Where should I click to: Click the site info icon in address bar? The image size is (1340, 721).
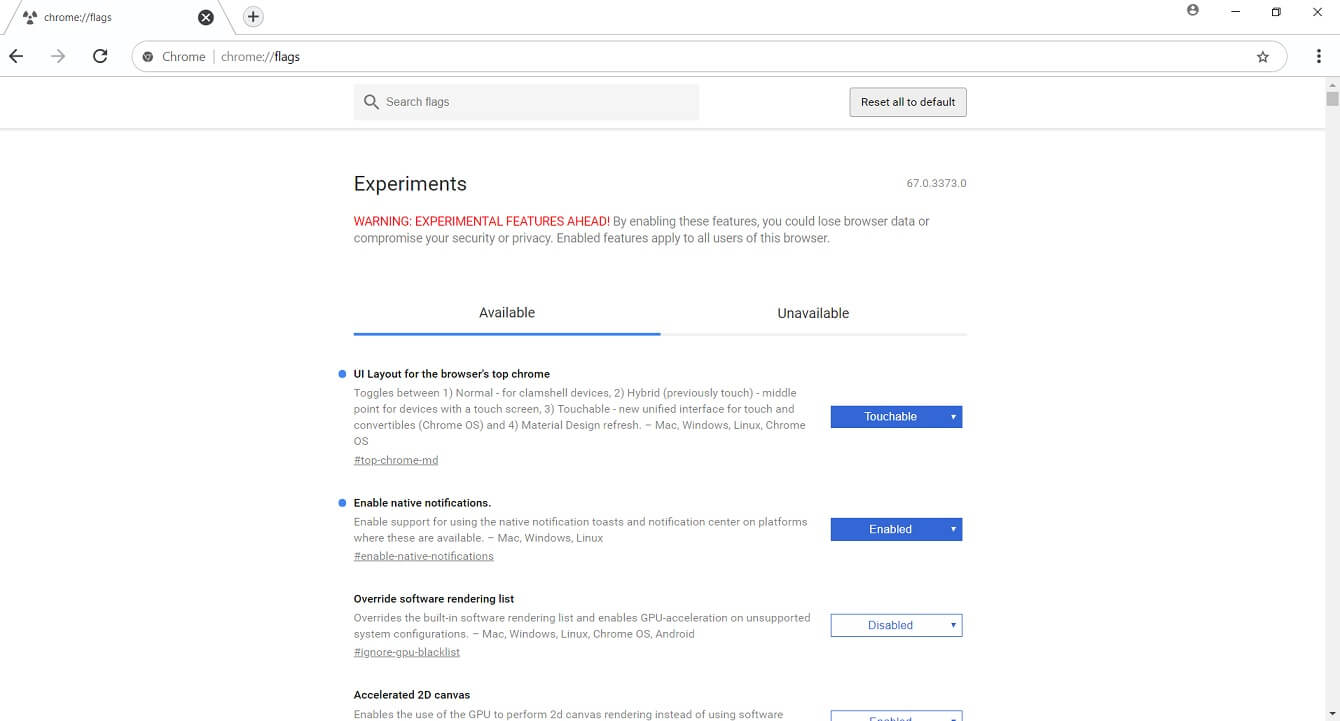click(148, 56)
